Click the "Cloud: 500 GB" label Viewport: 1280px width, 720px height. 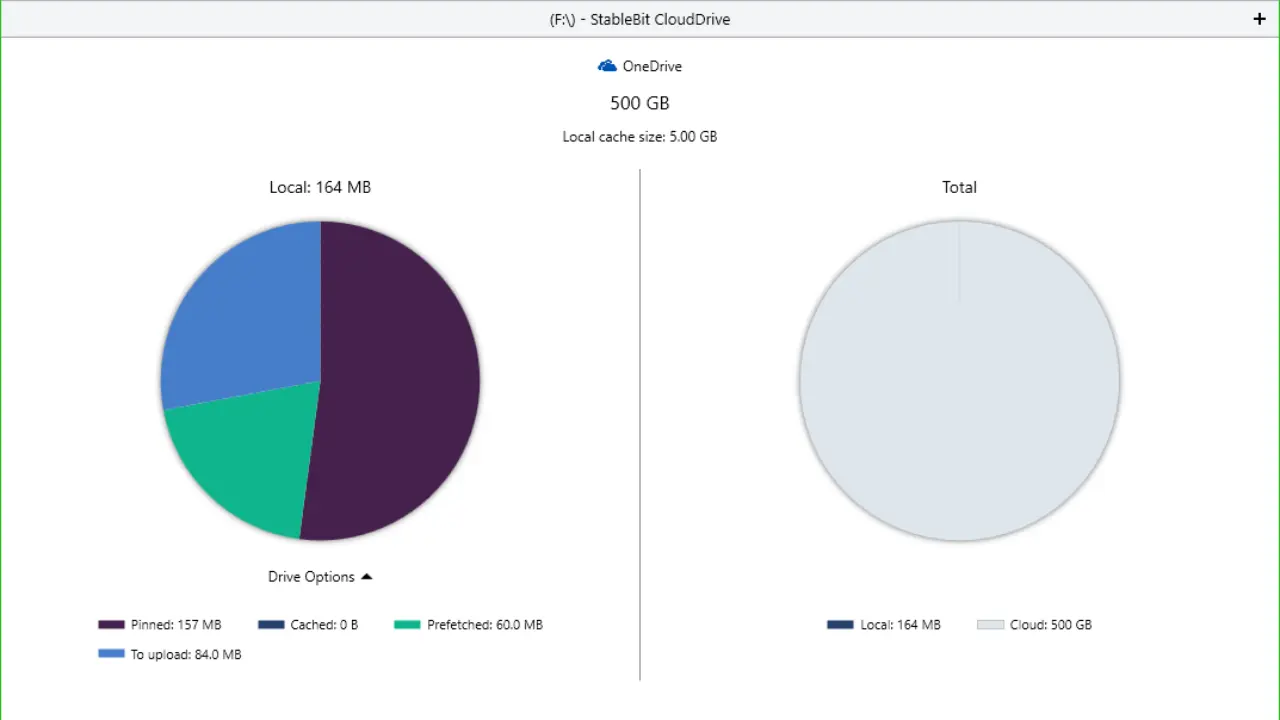tap(1051, 625)
